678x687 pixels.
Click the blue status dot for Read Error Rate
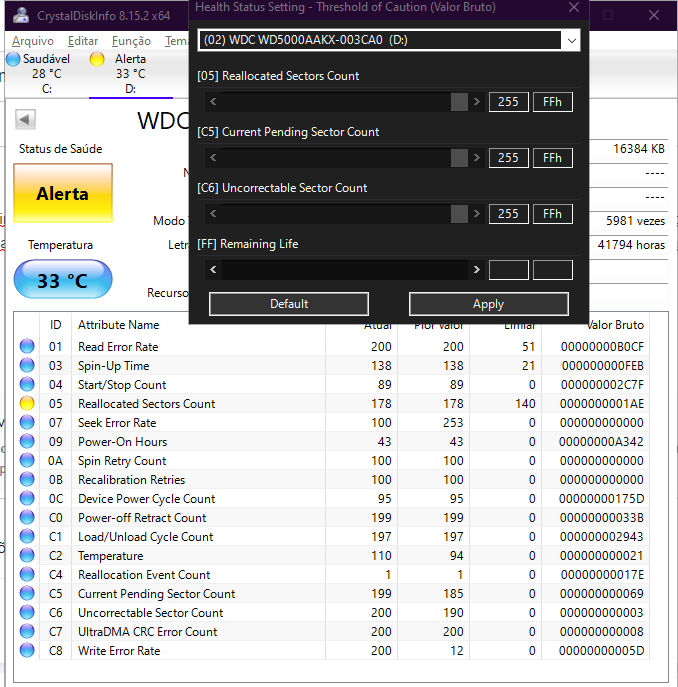pos(27,346)
